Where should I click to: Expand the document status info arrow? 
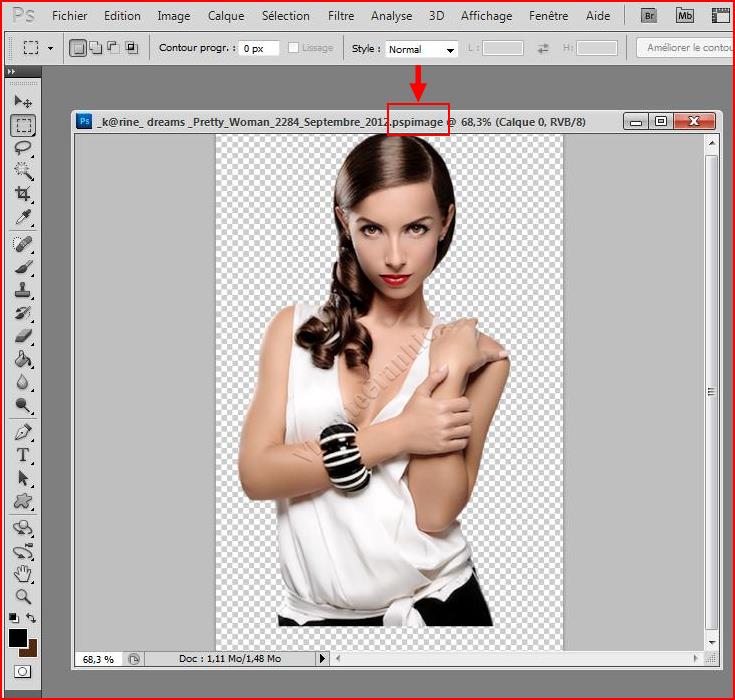point(322,659)
